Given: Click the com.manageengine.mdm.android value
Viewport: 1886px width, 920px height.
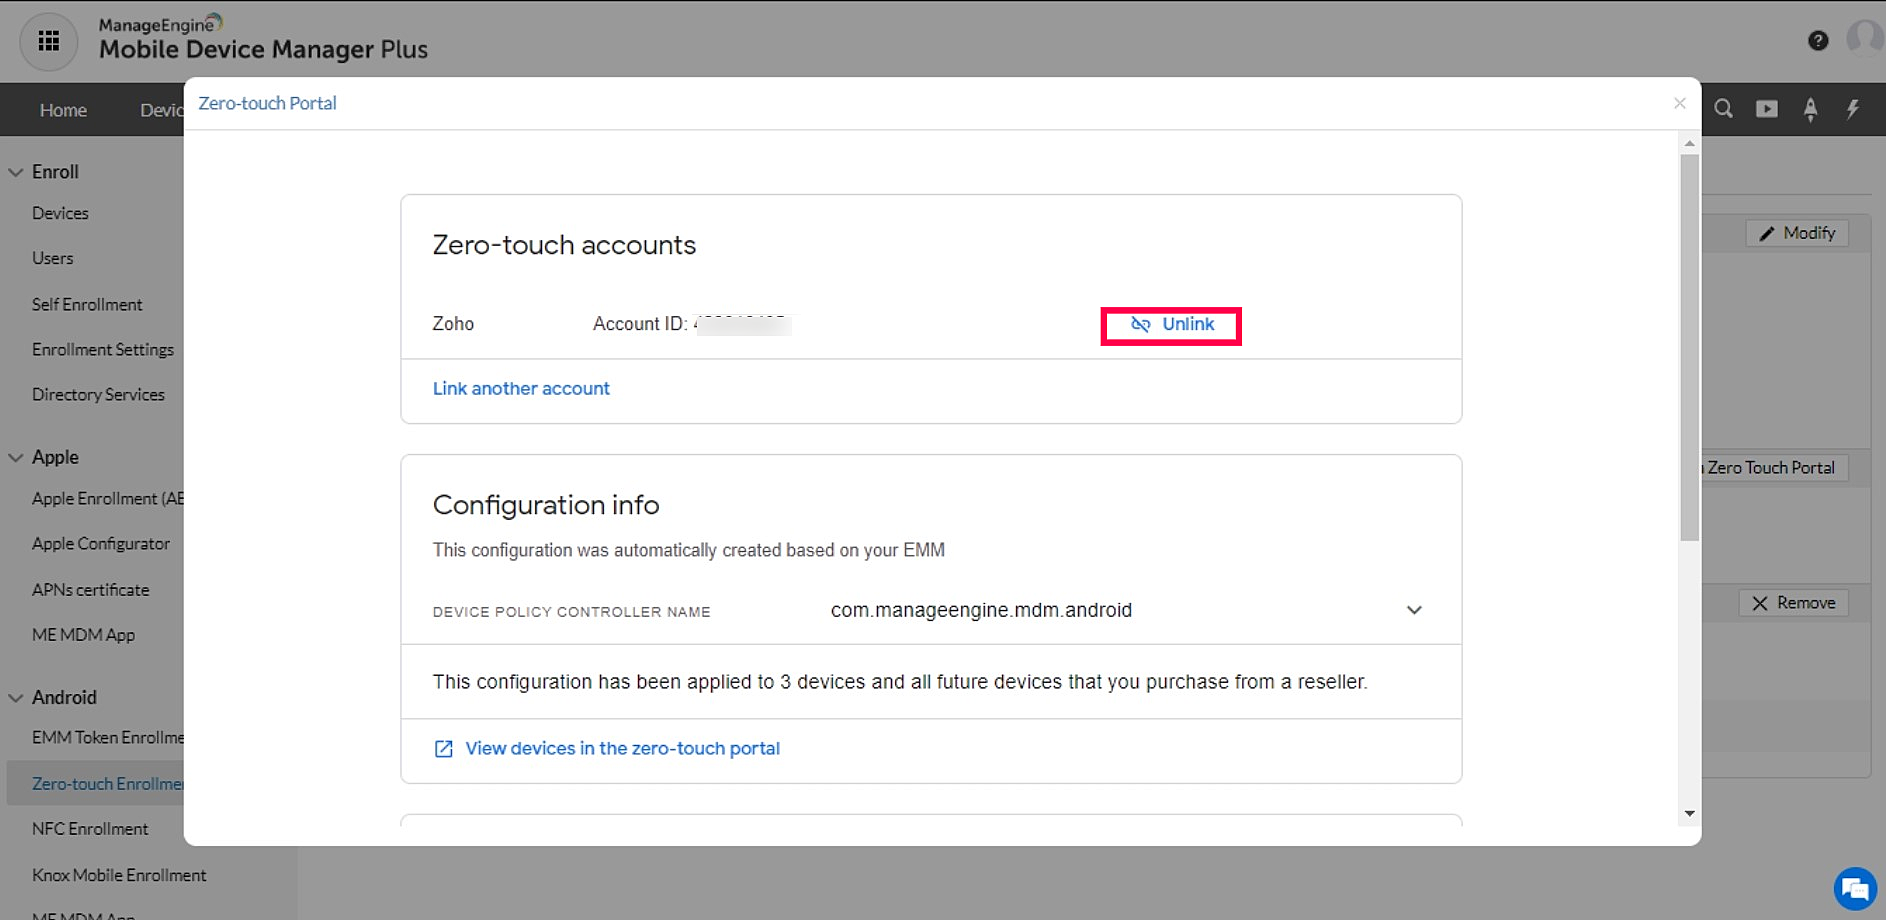Looking at the screenshot, I should [x=981, y=610].
